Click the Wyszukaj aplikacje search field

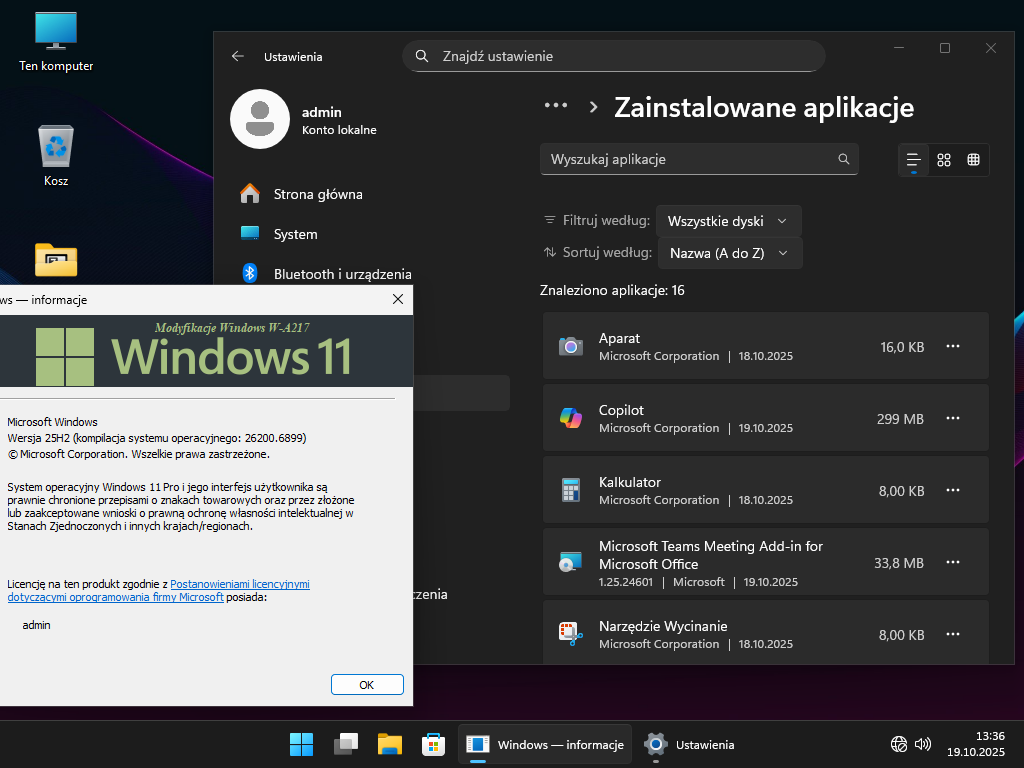(688, 159)
